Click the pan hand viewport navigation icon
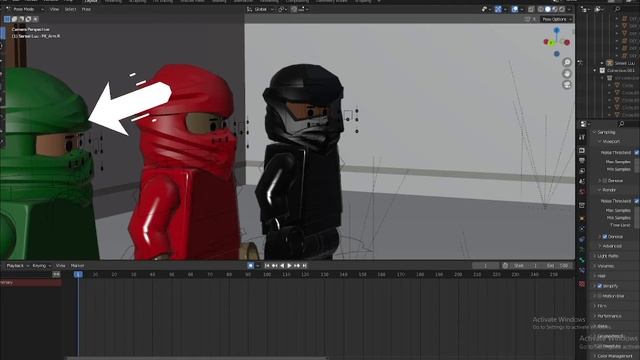Image resolution: width=640 pixels, height=360 pixels. pyautogui.click(x=567, y=73)
